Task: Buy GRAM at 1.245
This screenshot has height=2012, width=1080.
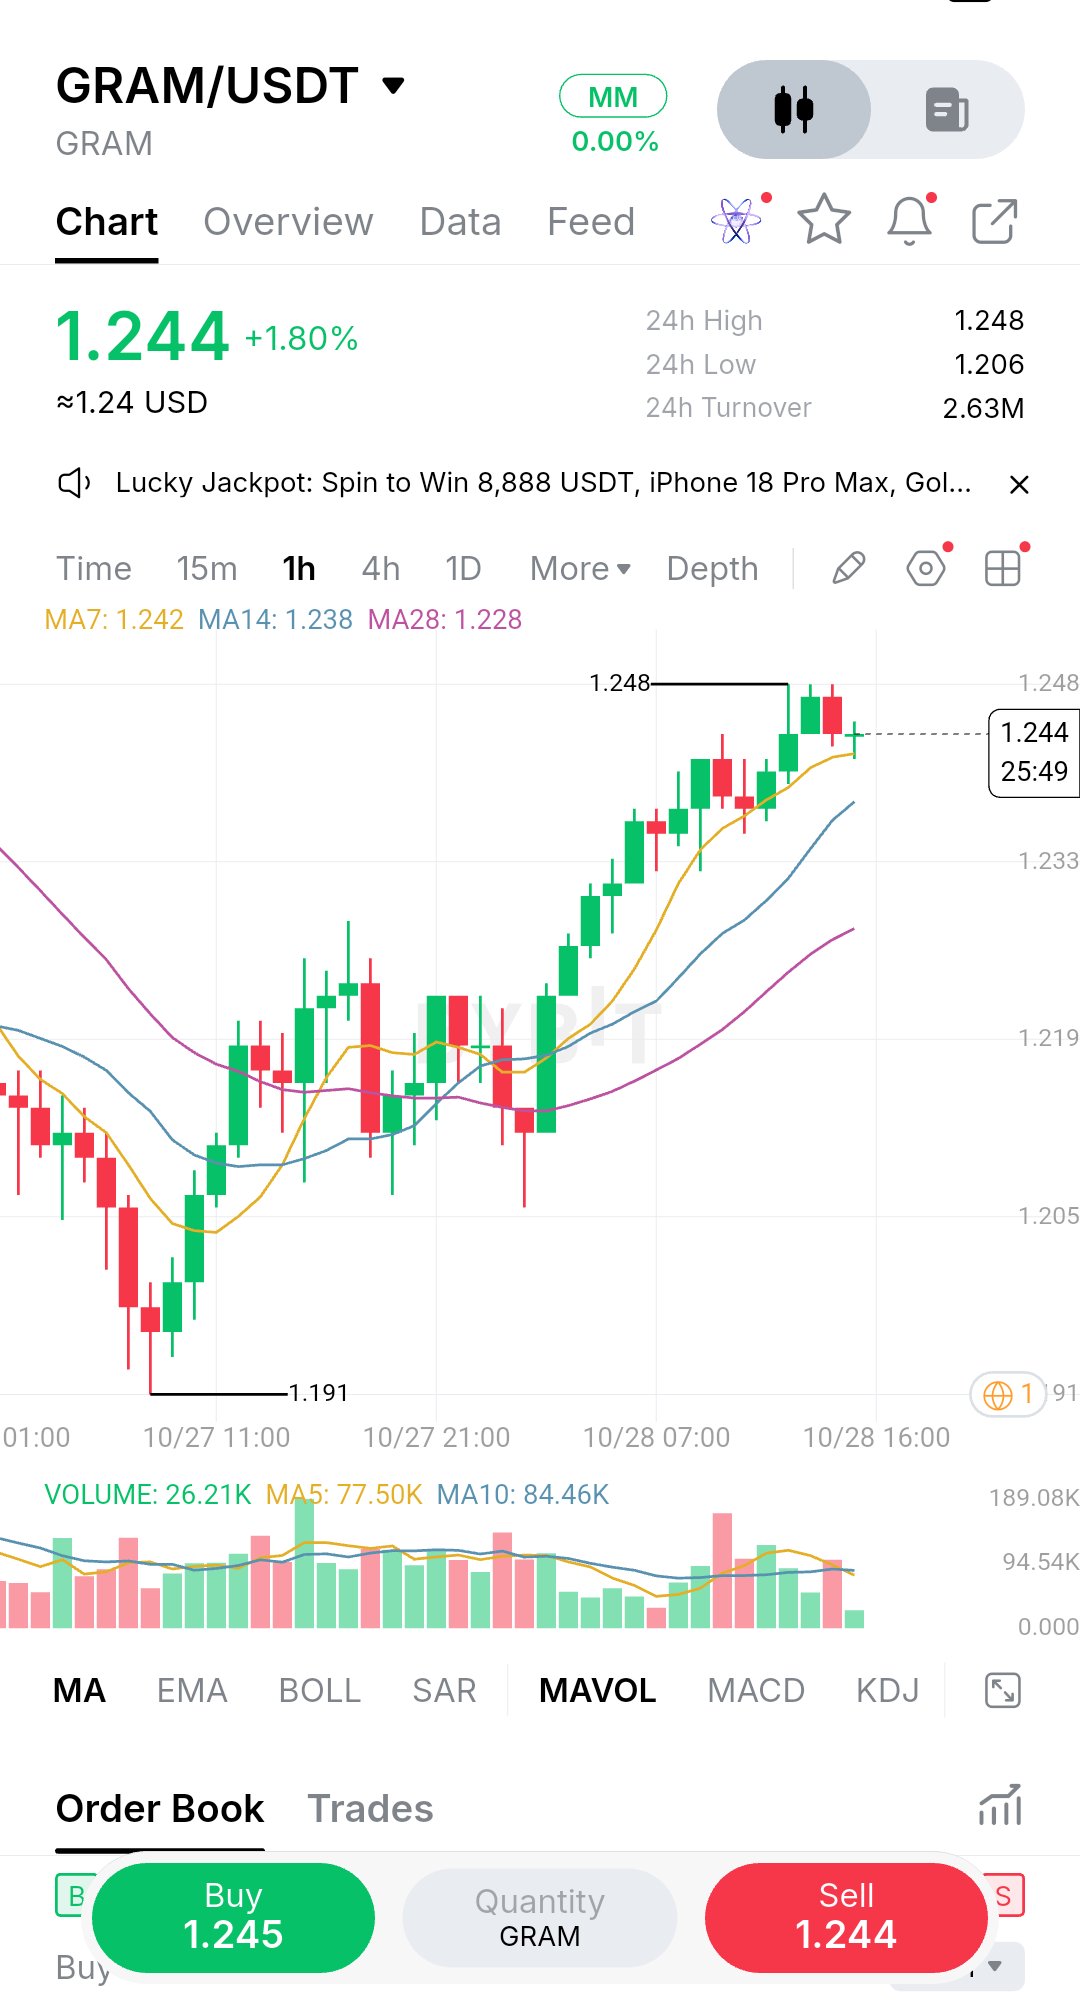Action: point(233,1917)
